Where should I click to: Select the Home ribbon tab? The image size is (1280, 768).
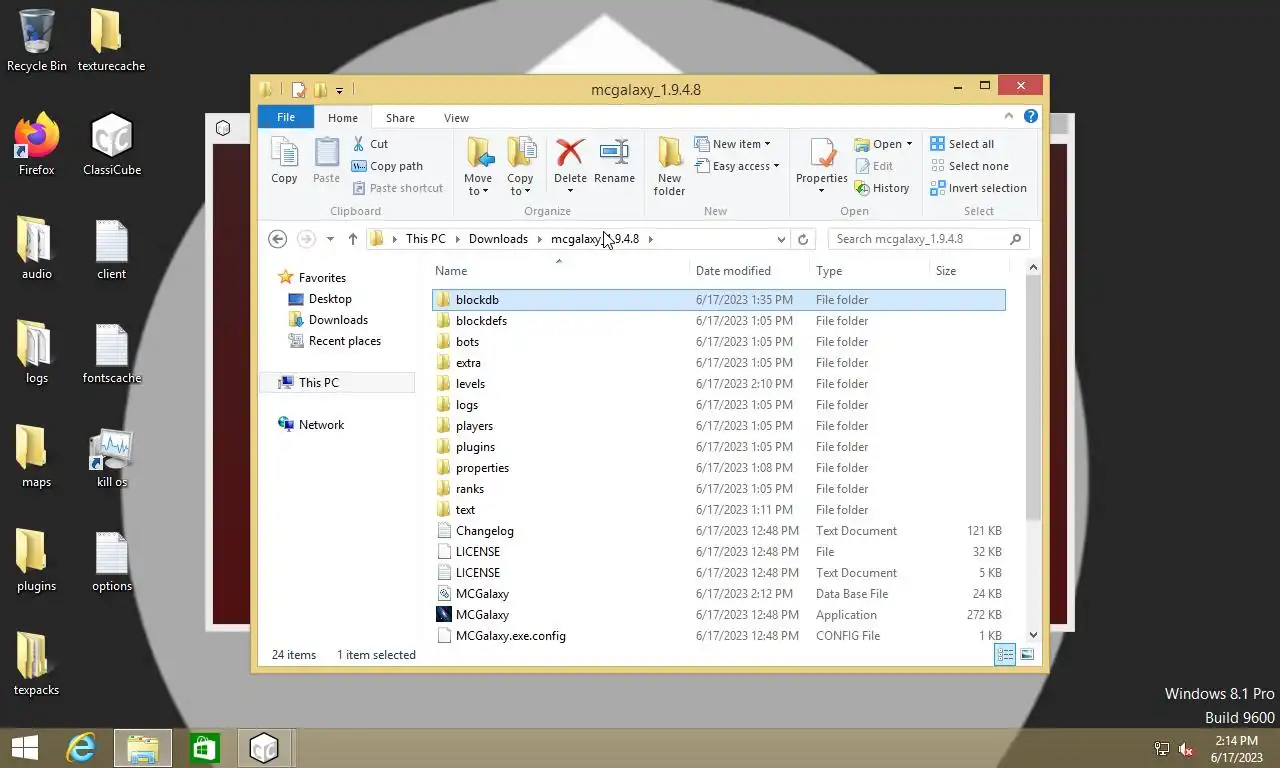(342, 118)
